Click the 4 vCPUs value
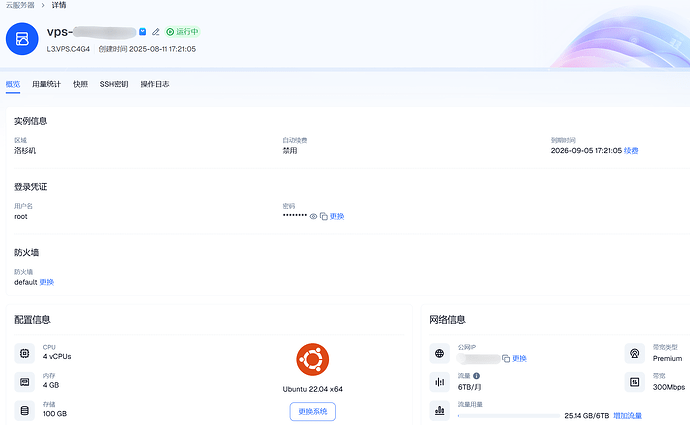 coord(57,356)
